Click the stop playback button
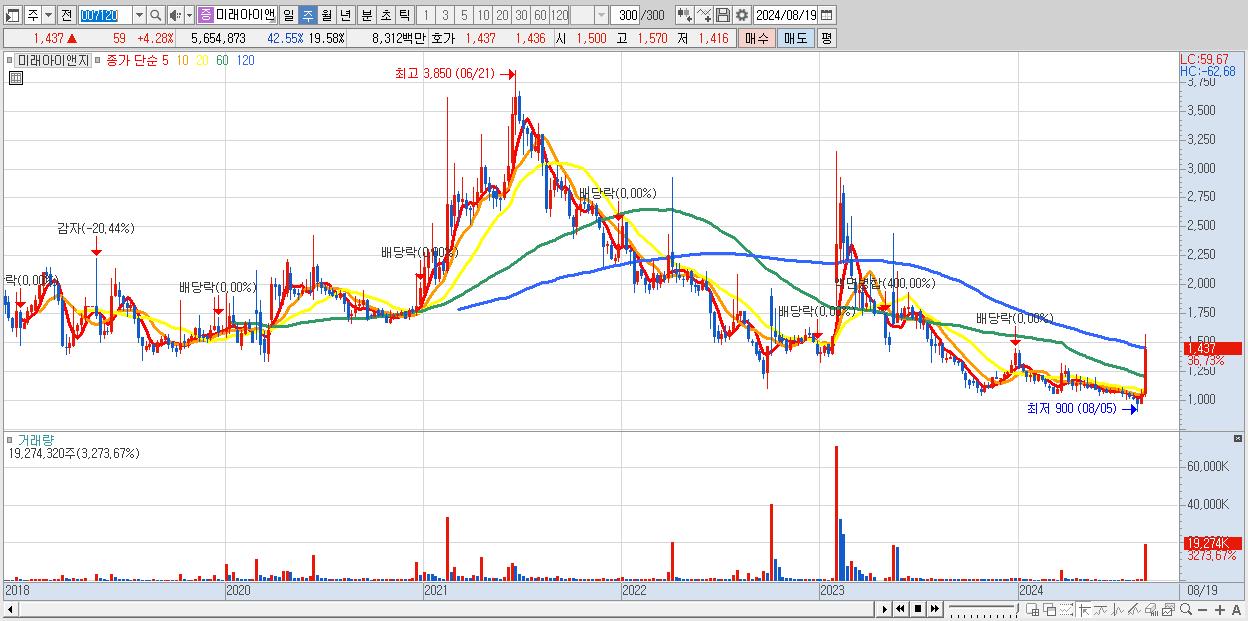 pyautogui.click(x=917, y=609)
